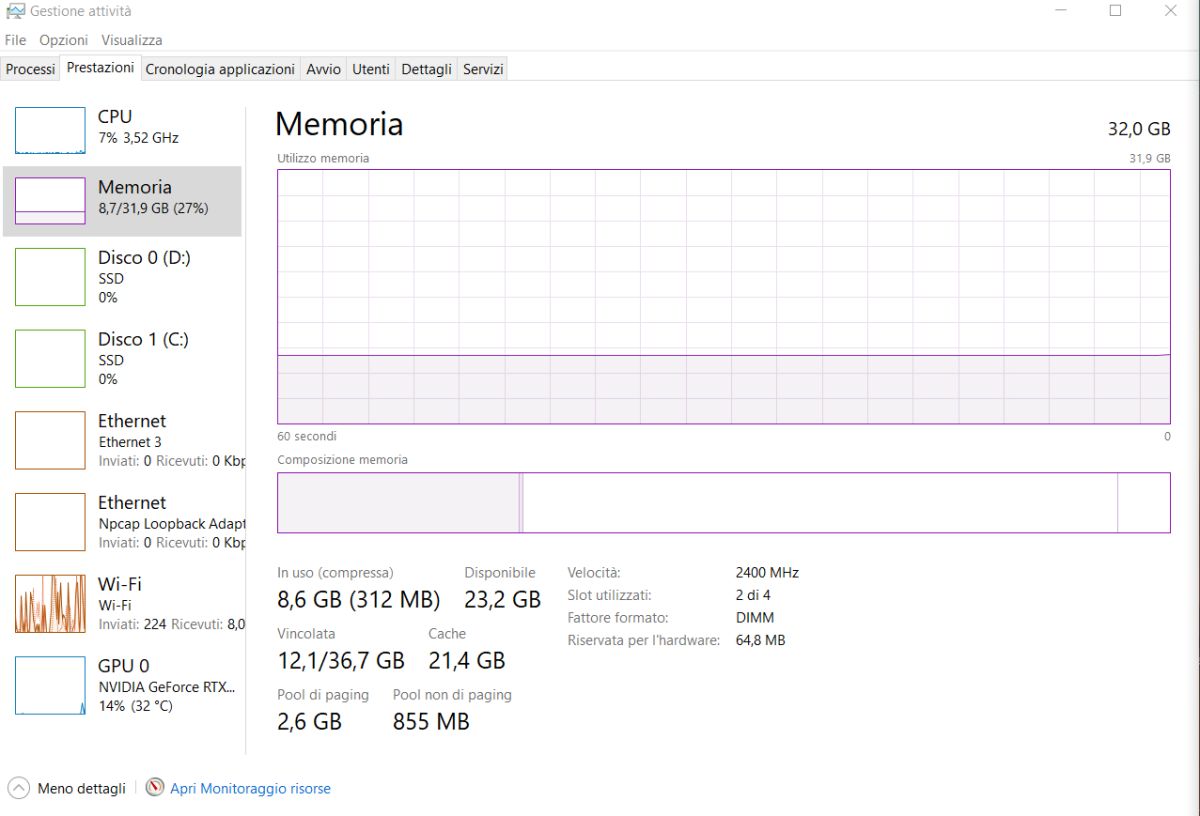Close the Gestione attività window
This screenshot has width=1200, height=816.
[1171, 11]
